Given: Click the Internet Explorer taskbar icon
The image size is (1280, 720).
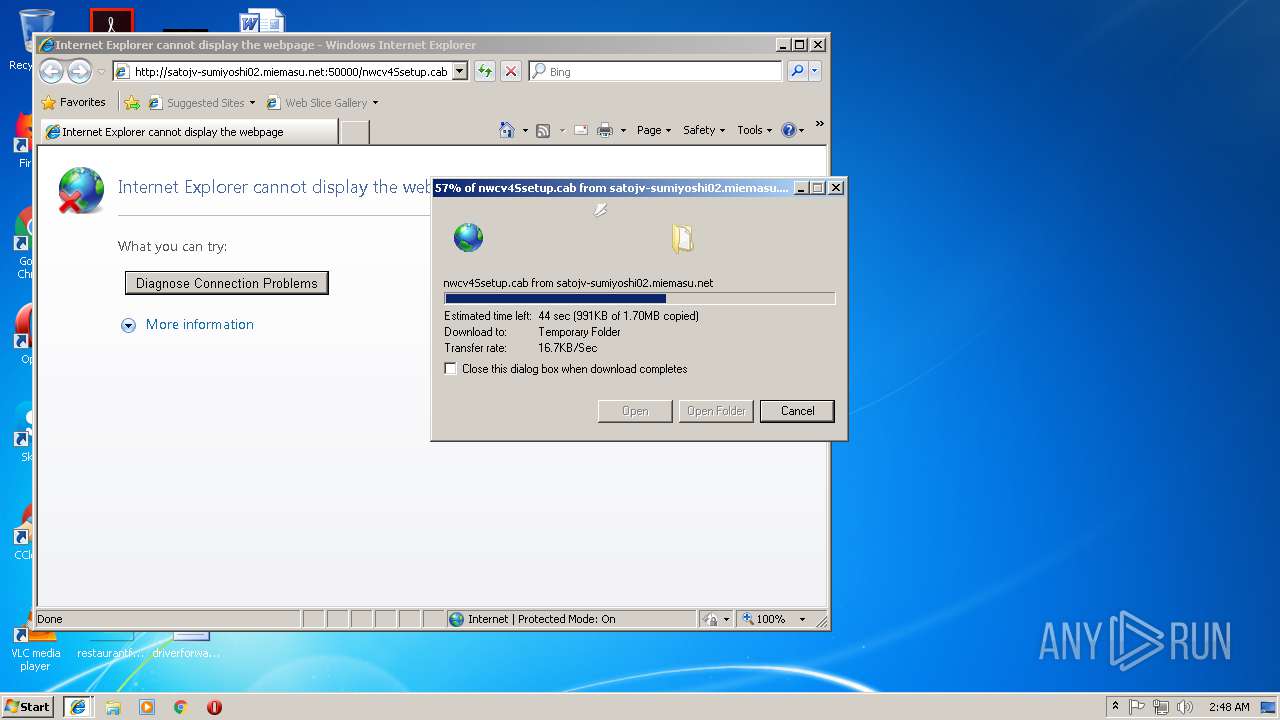Looking at the screenshot, I should point(77,707).
